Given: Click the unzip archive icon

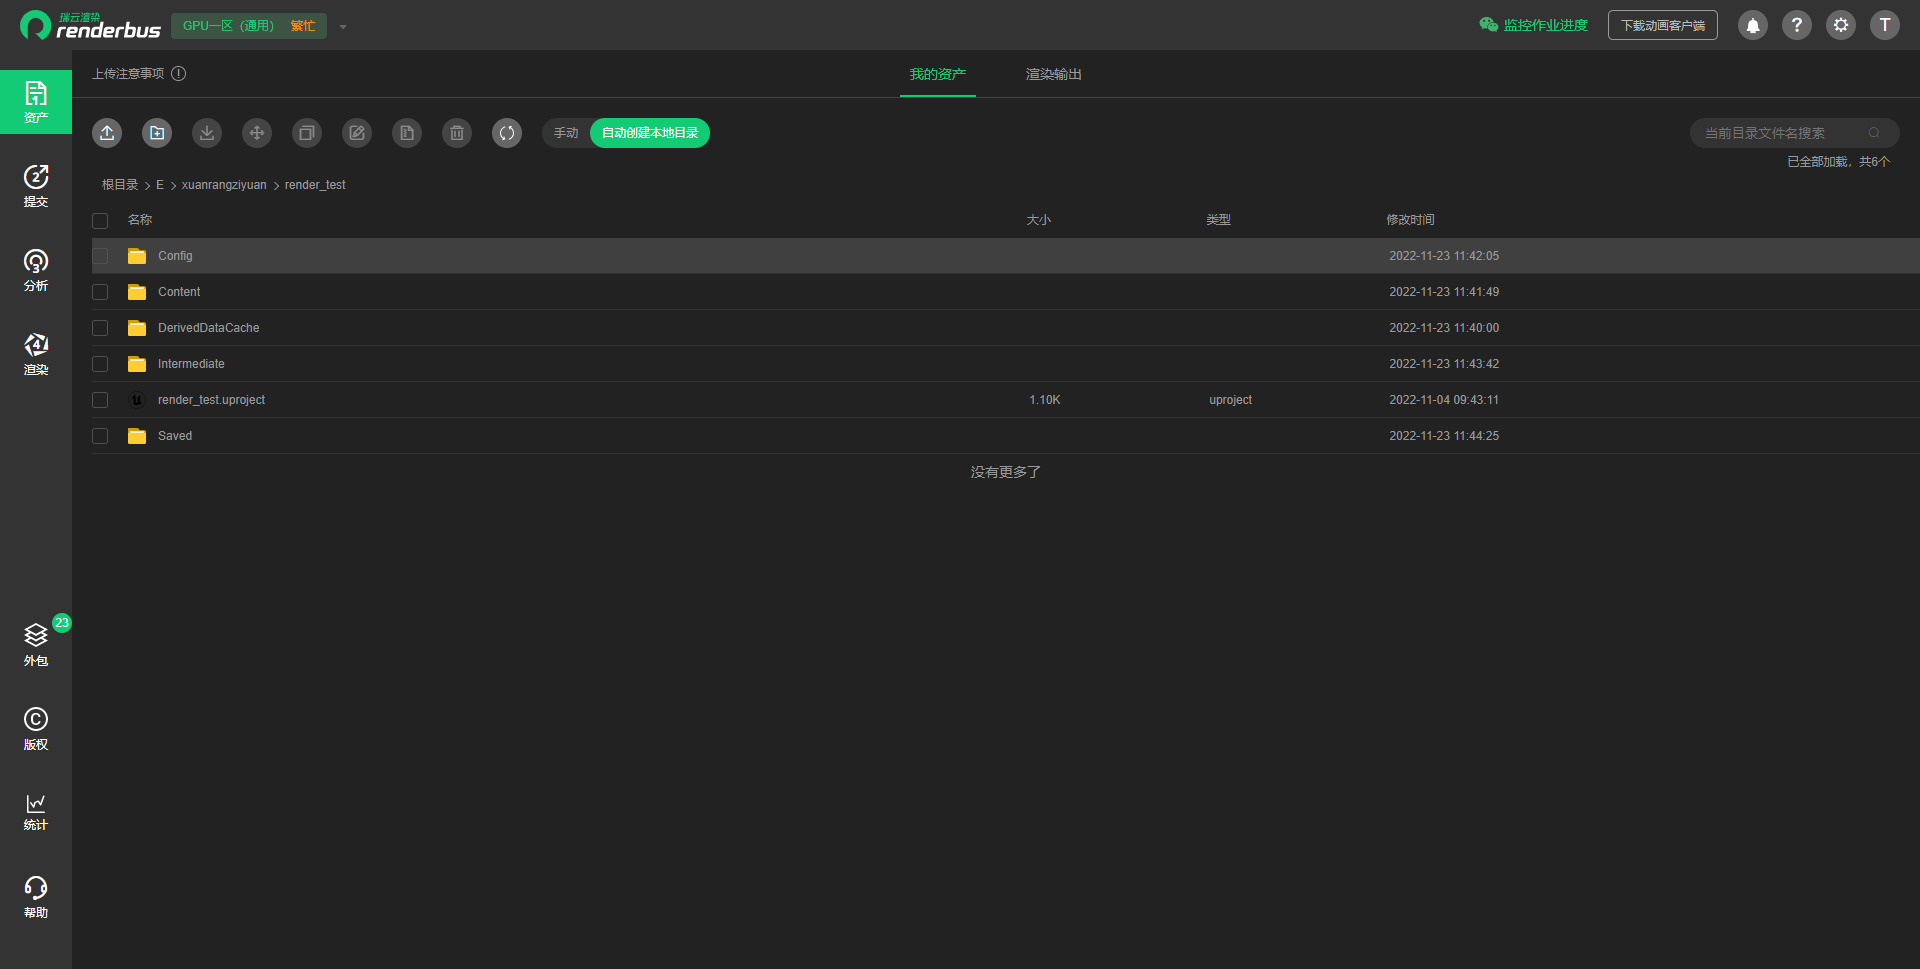Looking at the screenshot, I should (407, 133).
